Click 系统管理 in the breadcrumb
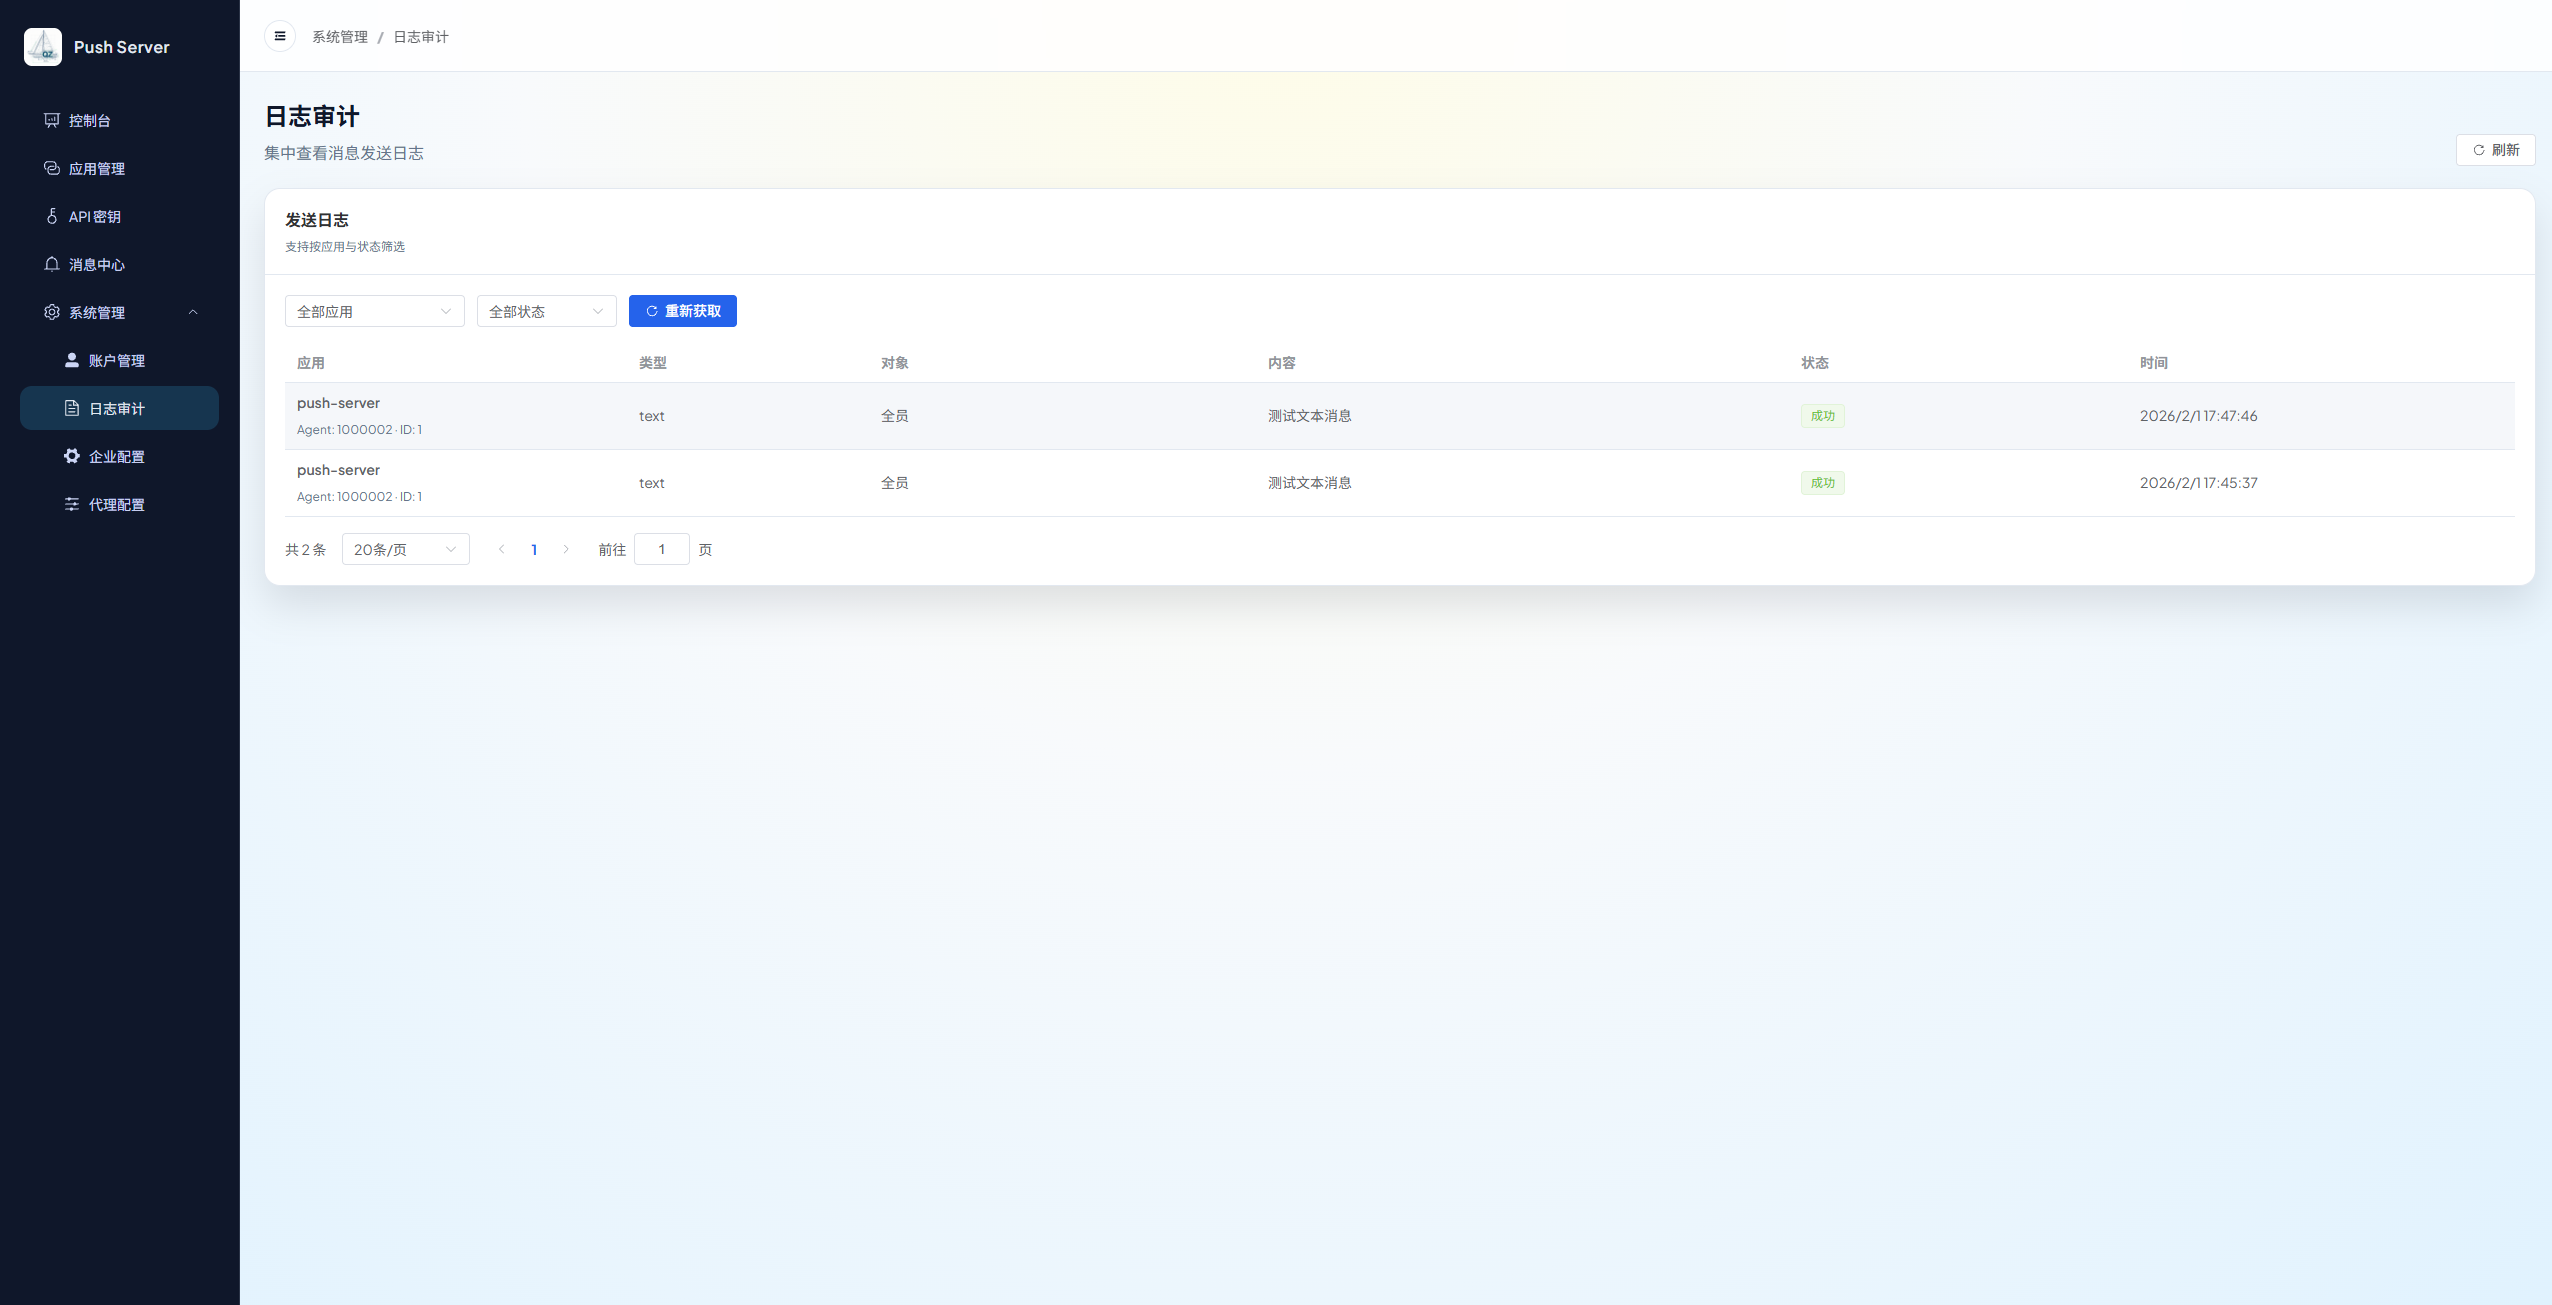The width and height of the screenshot is (2552, 1305). (340, 36)
